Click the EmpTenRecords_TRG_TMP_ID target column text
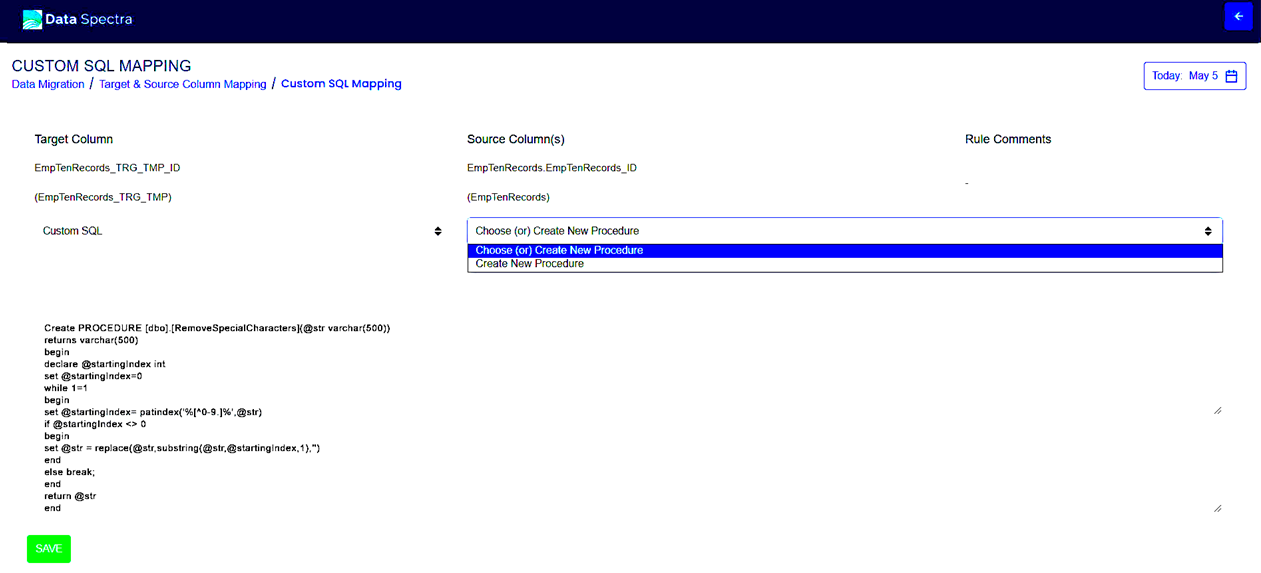The width and height of the screenshot is (1261, 573). coord(107,168)
